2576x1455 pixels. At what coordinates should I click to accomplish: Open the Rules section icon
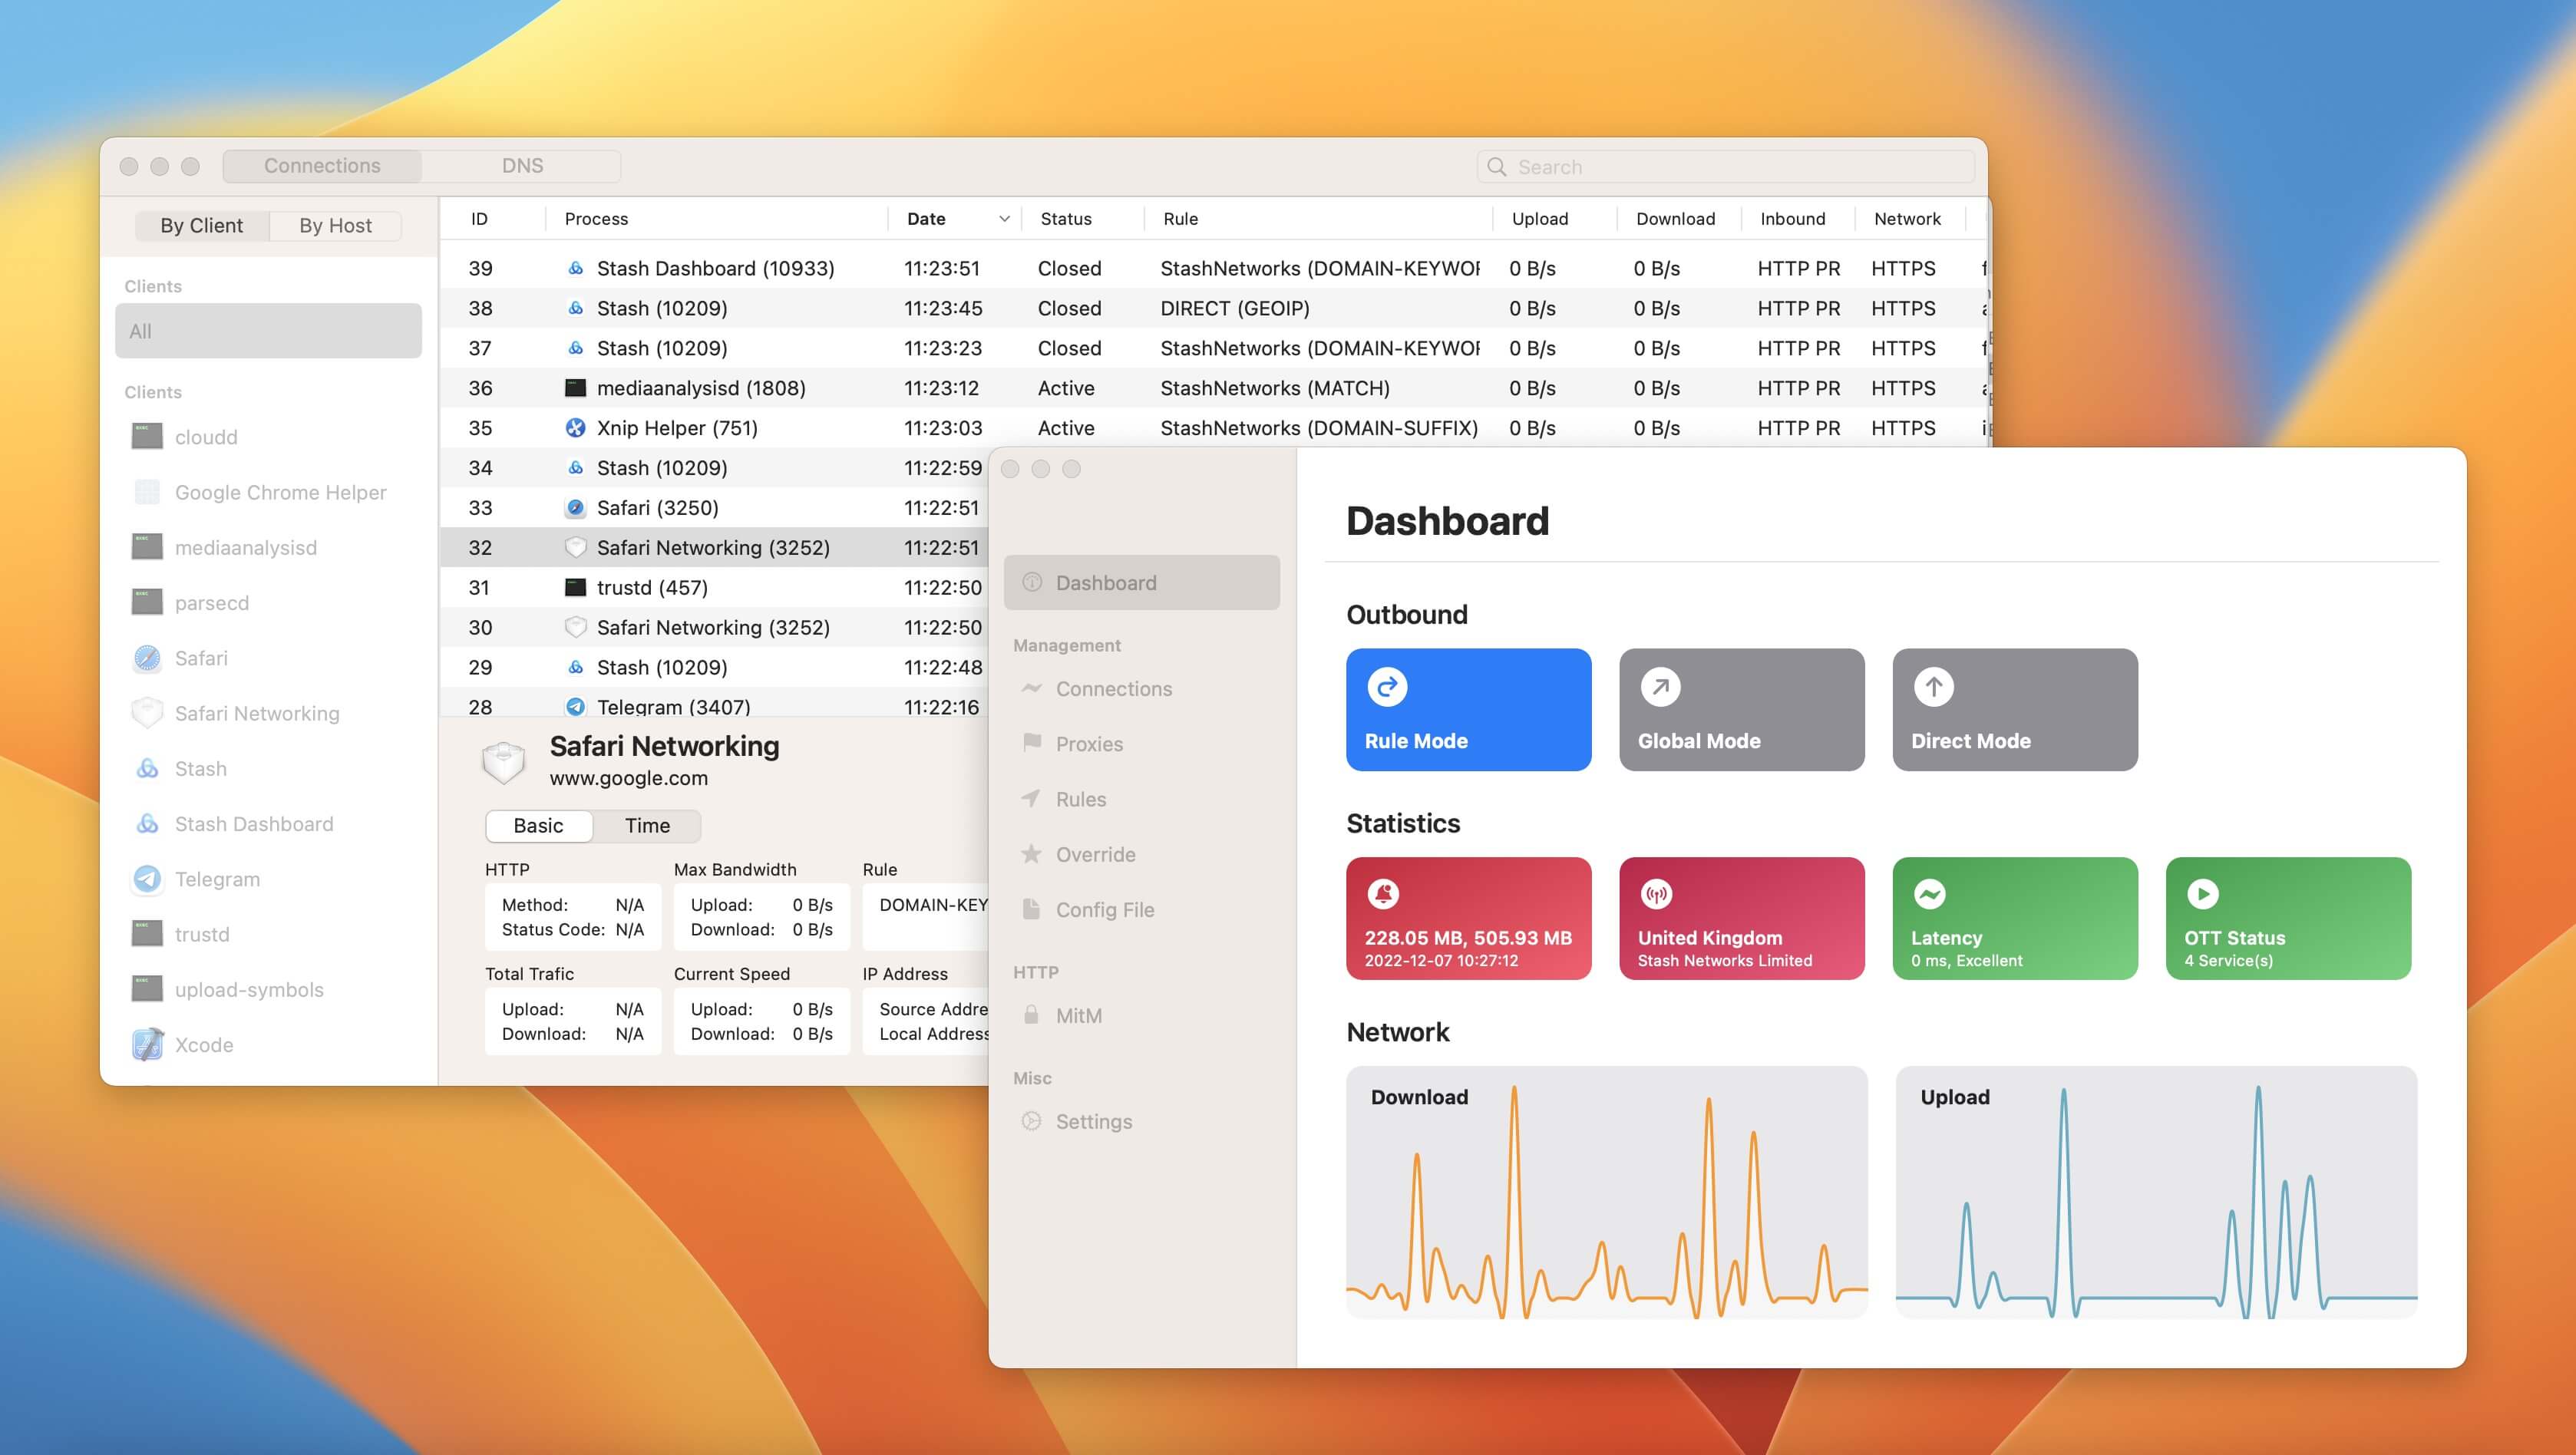tap(1031, 799)
